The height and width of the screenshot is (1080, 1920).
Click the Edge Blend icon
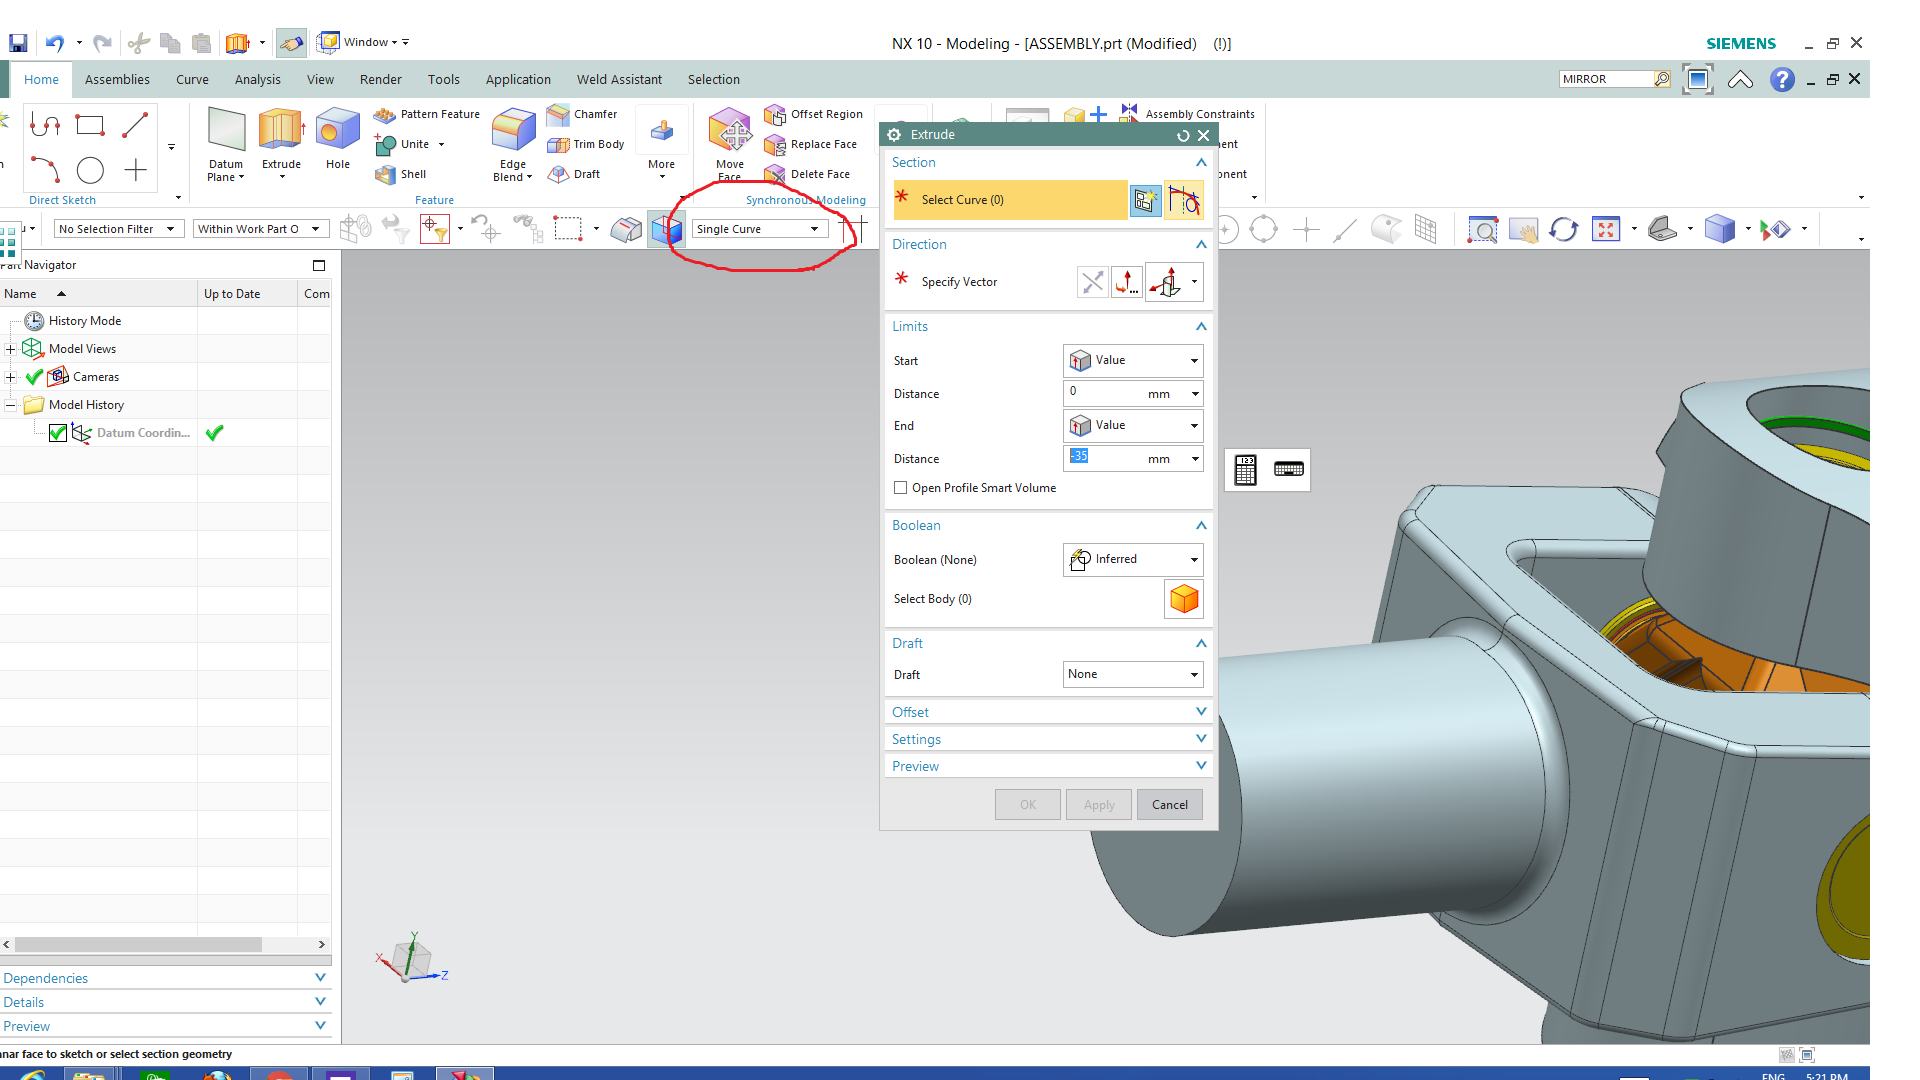click(x=513, y=131)
